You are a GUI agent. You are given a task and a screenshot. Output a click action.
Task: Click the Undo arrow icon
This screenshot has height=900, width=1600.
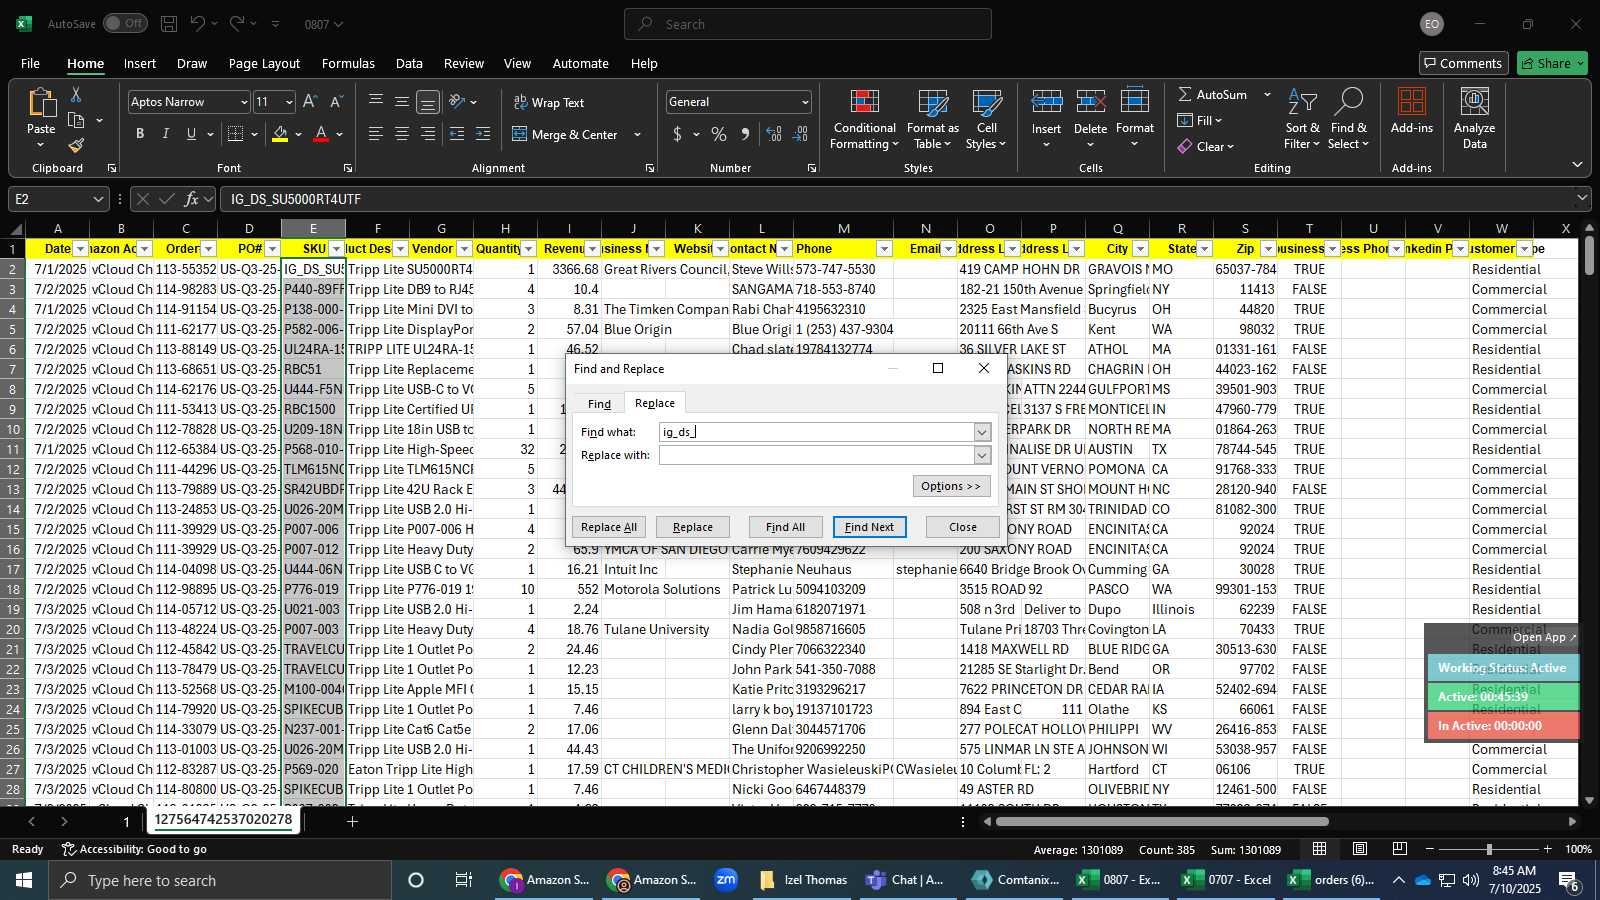coord(198,23)
